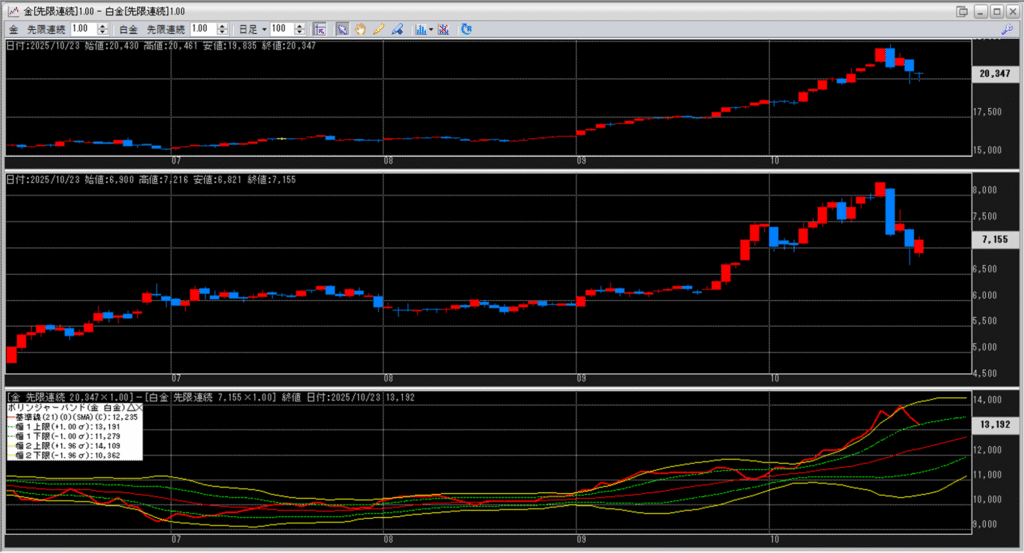Click the detach window icon in titlebar
This screenshot has height=553, width=1024.
pos(962,10)
